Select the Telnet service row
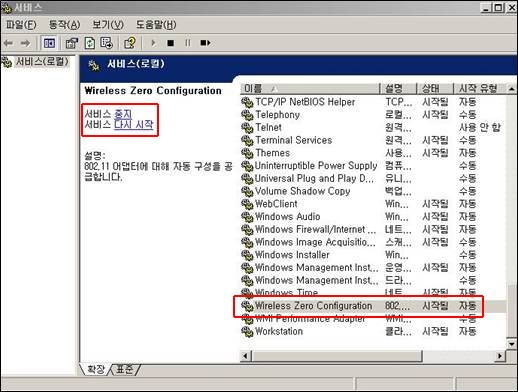Image resolution: width=518 pixels, height=392 pixels. pos(373,128)
